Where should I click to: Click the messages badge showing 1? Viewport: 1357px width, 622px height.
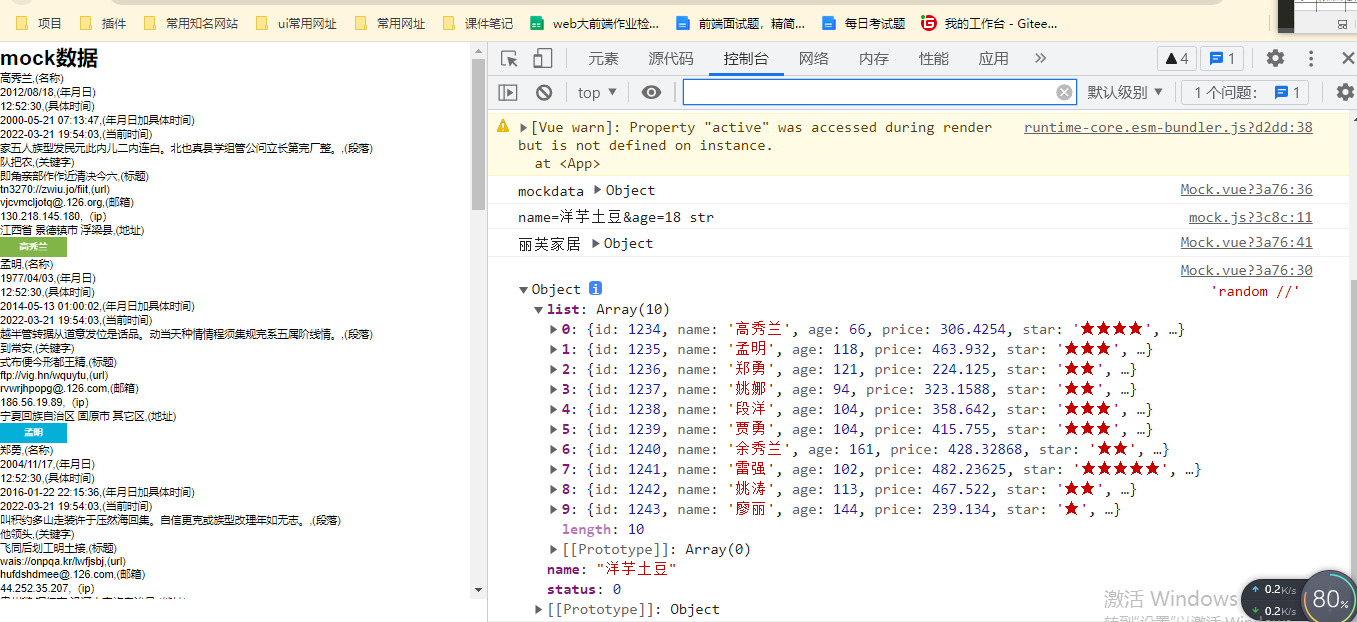pos(1222,59)
